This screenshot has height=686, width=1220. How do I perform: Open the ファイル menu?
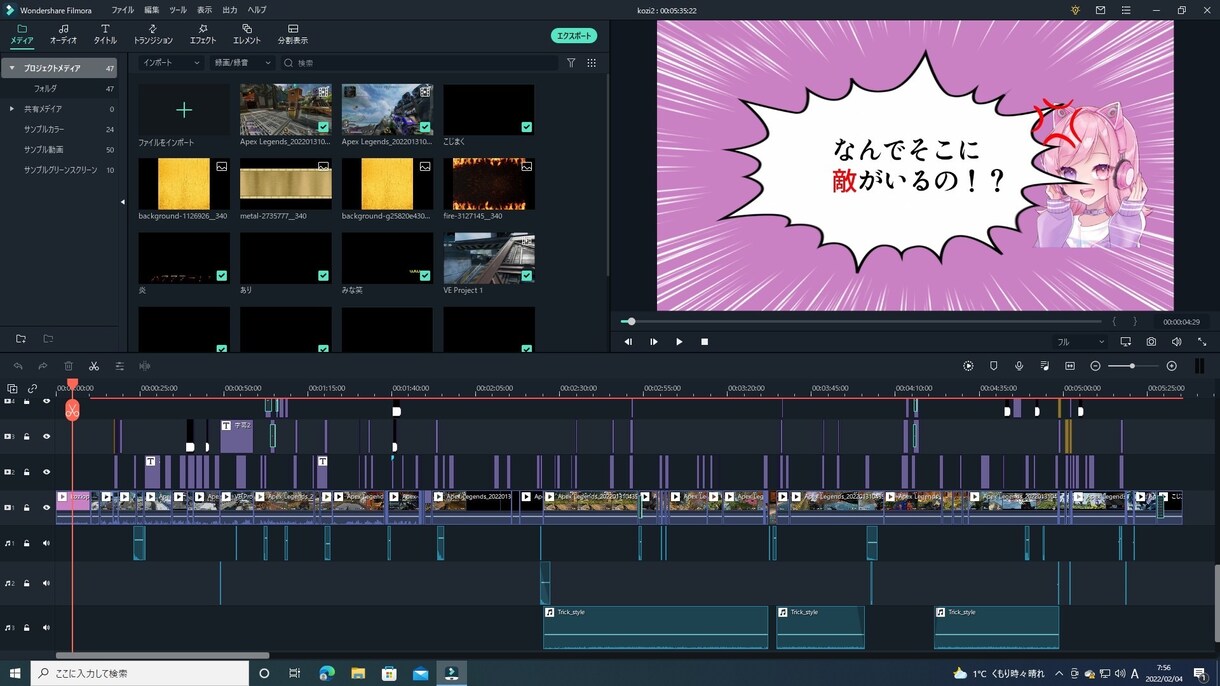pos(123,10)
